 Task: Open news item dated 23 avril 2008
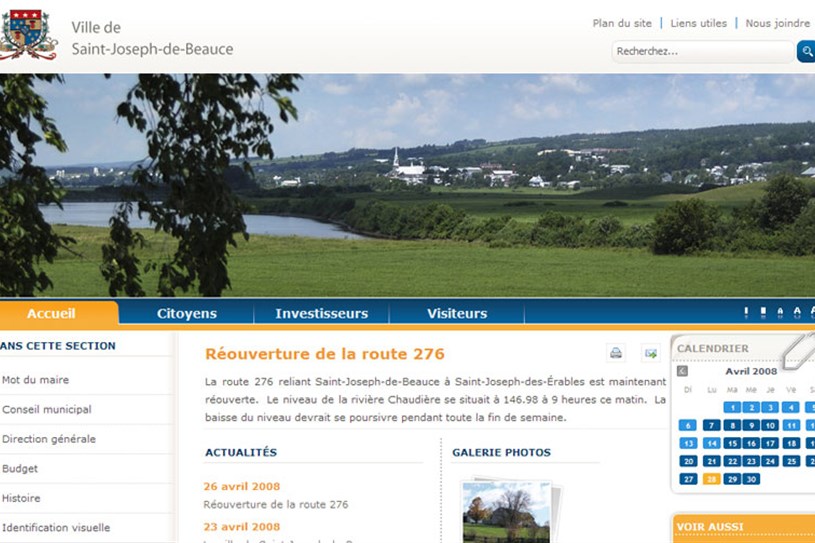tap(242, 527)
